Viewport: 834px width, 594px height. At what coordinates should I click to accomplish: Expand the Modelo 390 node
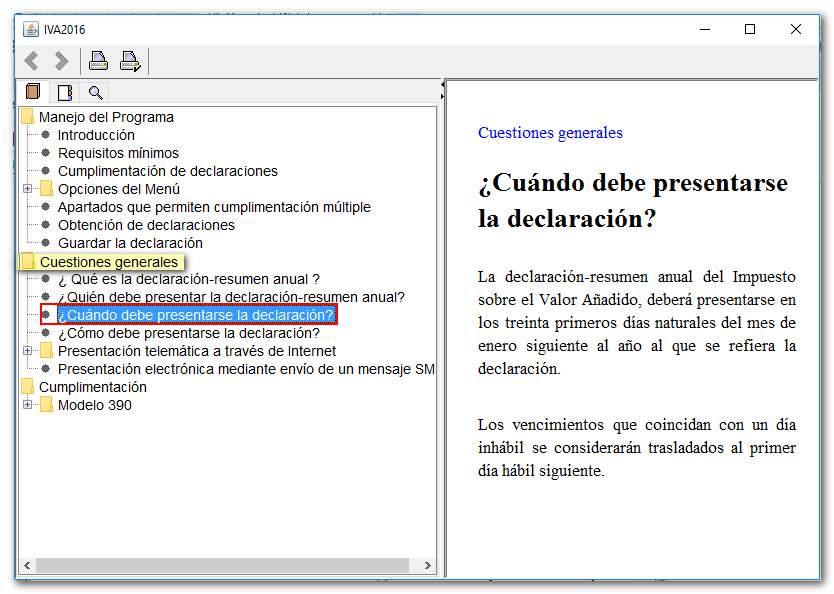tap(28, 405)
